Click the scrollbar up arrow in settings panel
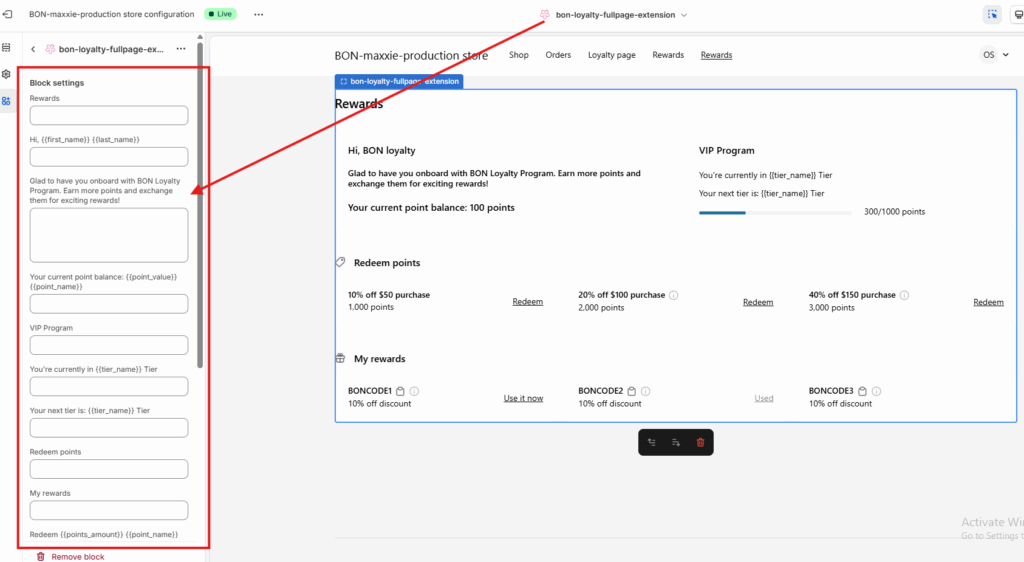 click(200, 37)
